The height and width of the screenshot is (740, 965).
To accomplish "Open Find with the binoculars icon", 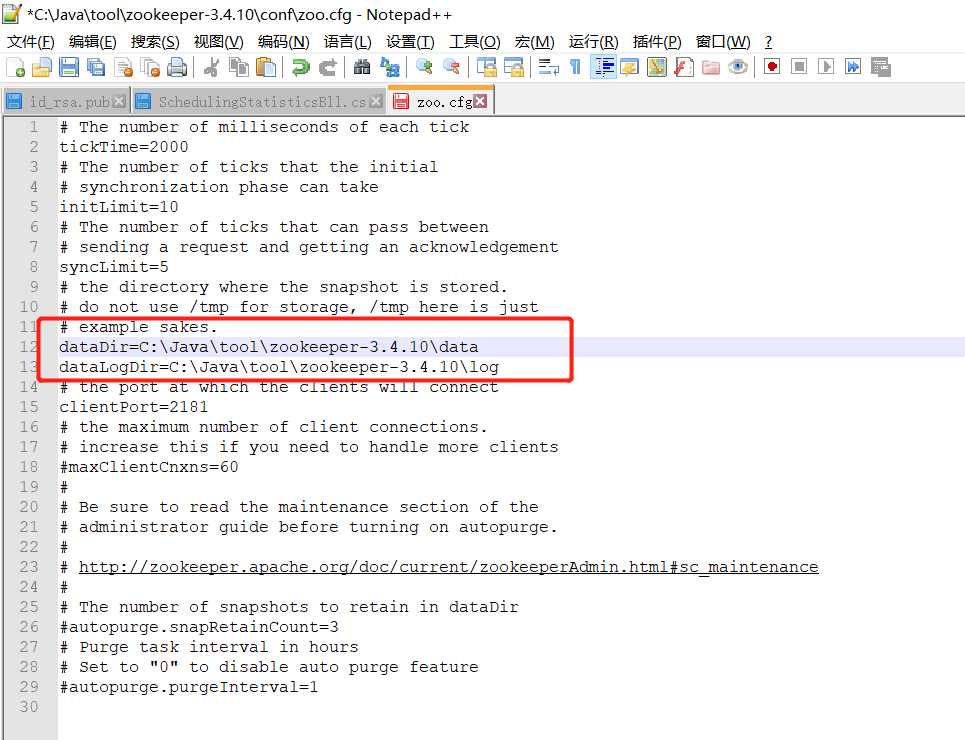I will pos(362,67).
